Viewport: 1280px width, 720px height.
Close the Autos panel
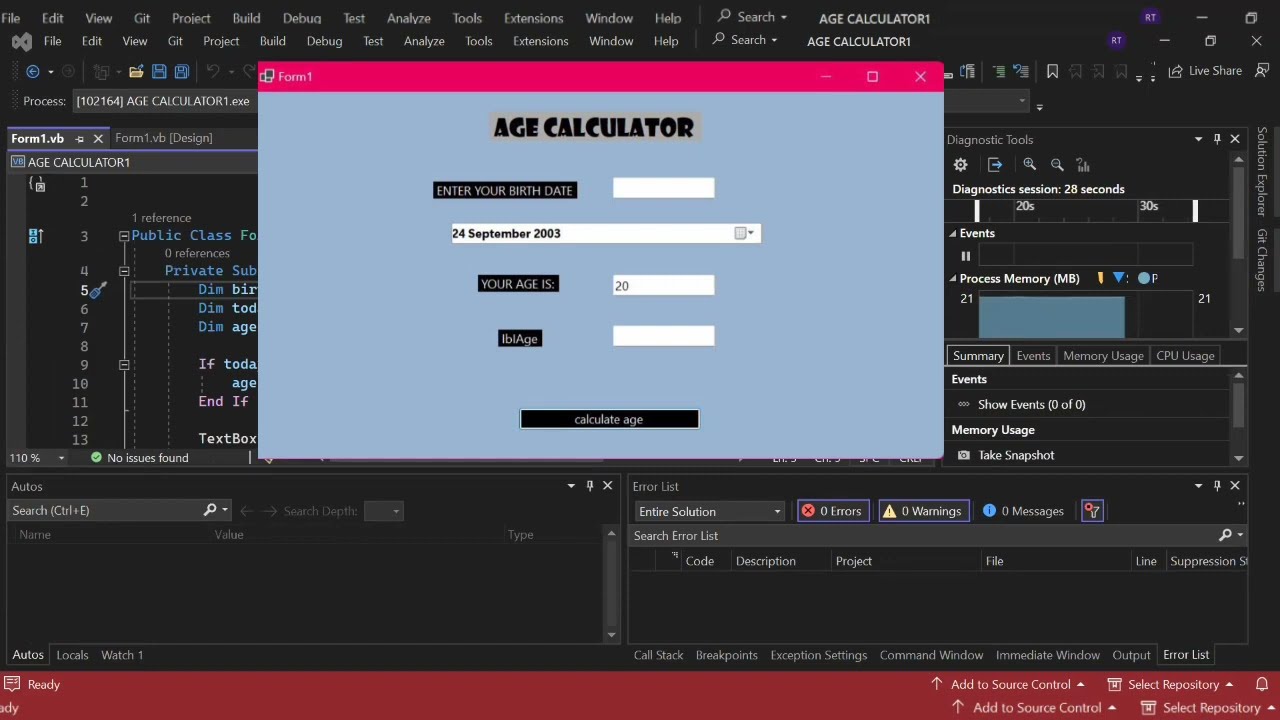[607, 486]
